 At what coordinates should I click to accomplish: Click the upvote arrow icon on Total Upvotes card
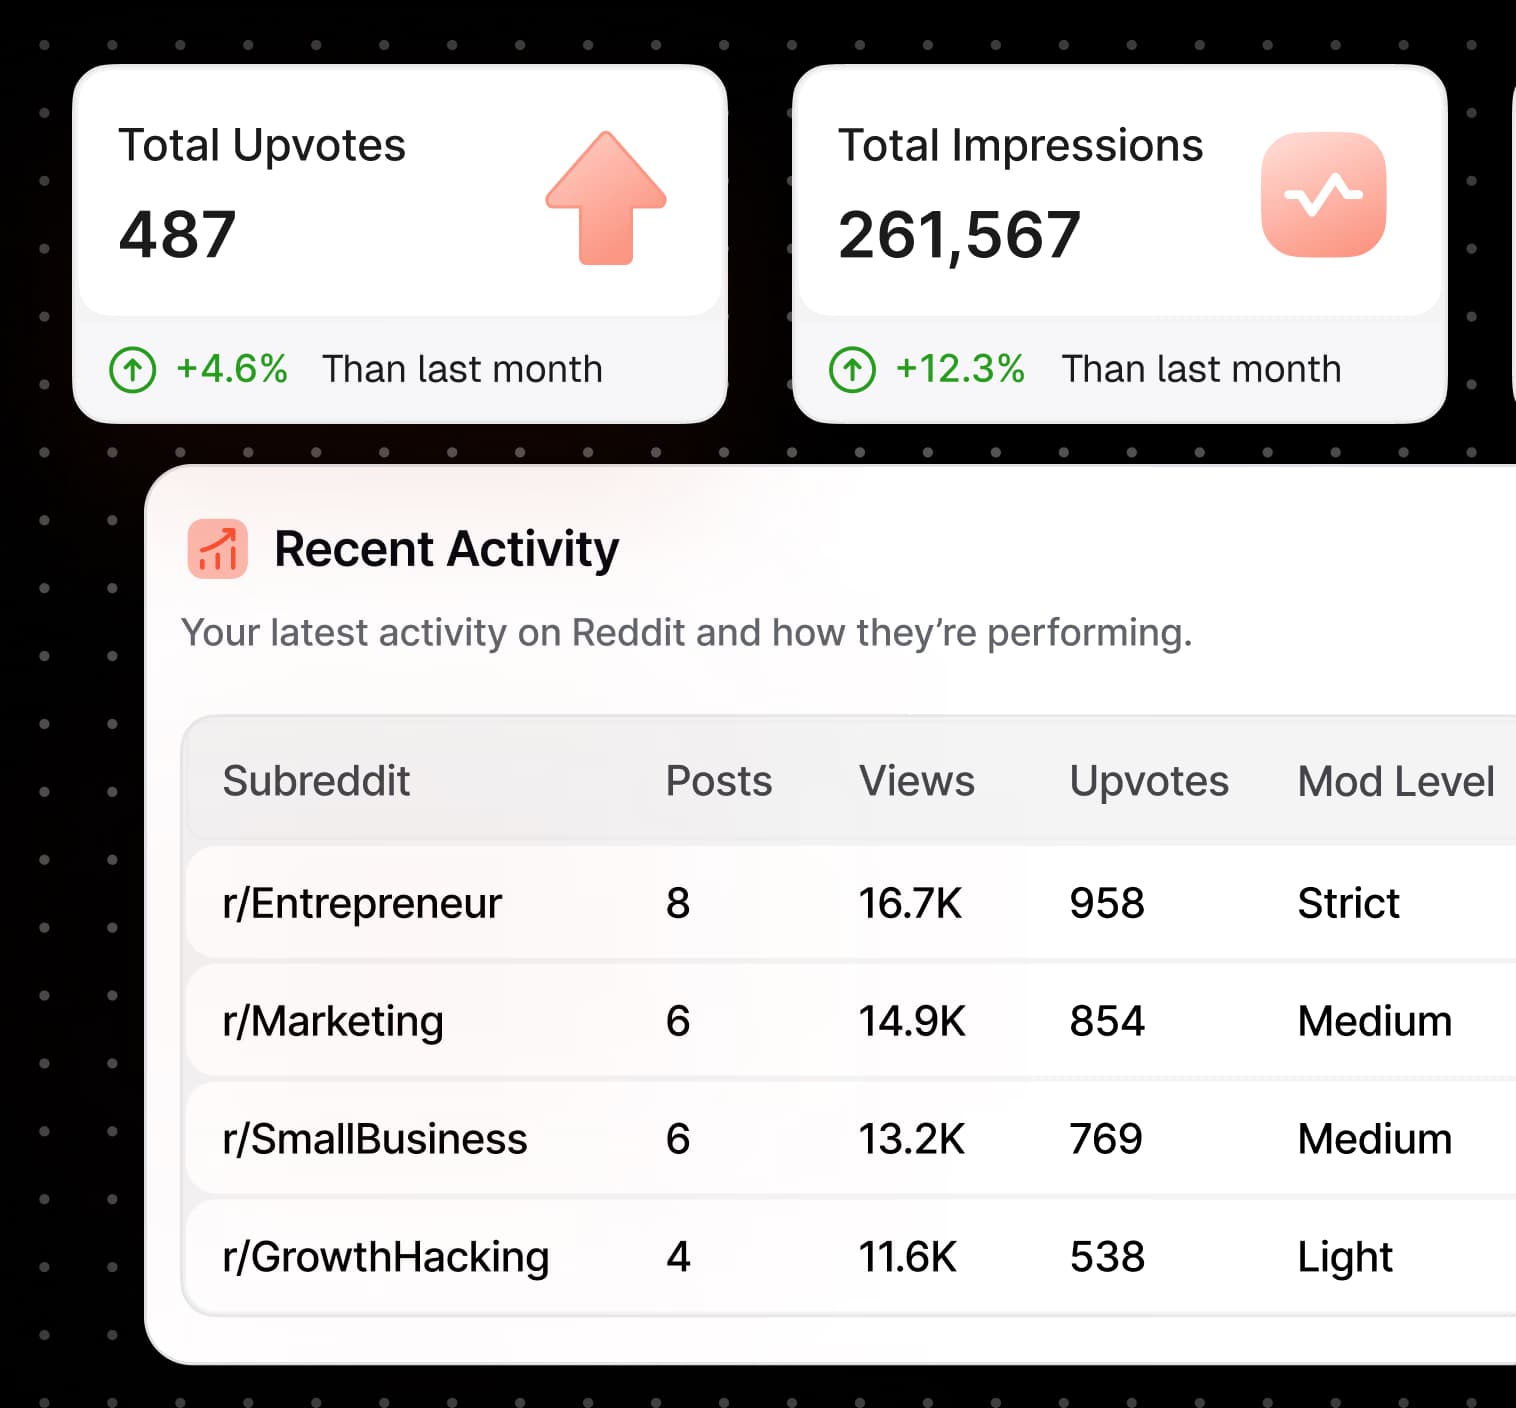click(x=605, y=198)
